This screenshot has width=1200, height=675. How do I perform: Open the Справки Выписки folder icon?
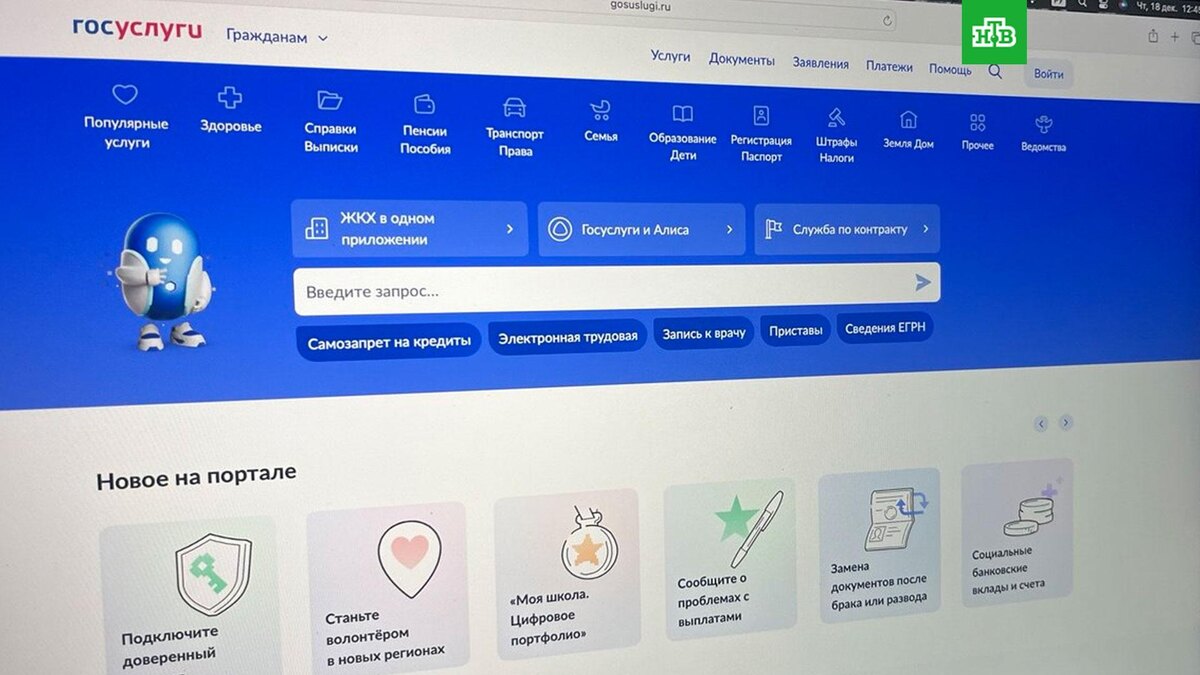point(330,100)
